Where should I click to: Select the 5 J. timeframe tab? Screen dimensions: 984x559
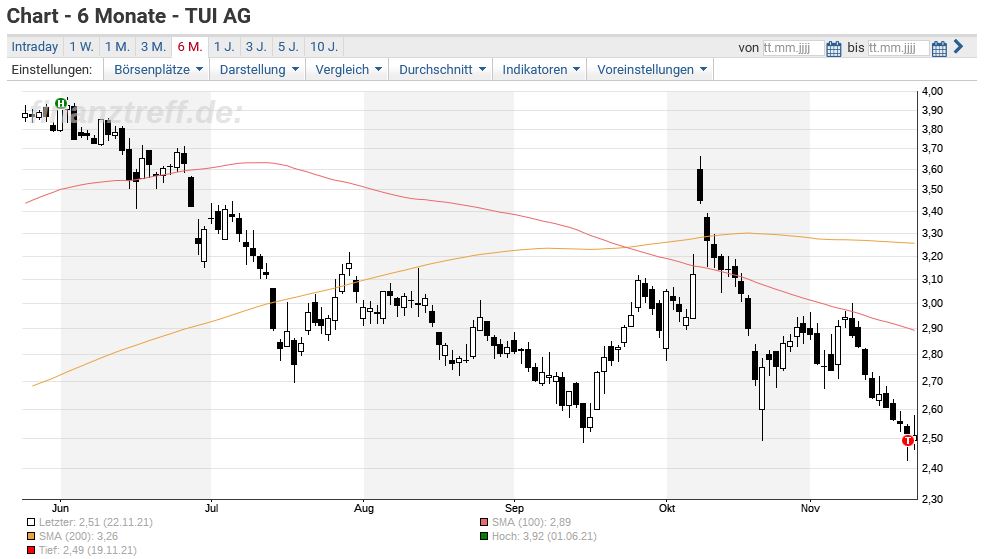(289, 46)
